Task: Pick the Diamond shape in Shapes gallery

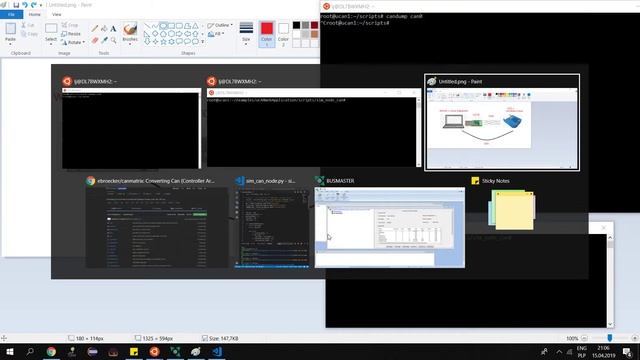Action: pyautogui.click(x=155, y=34)
